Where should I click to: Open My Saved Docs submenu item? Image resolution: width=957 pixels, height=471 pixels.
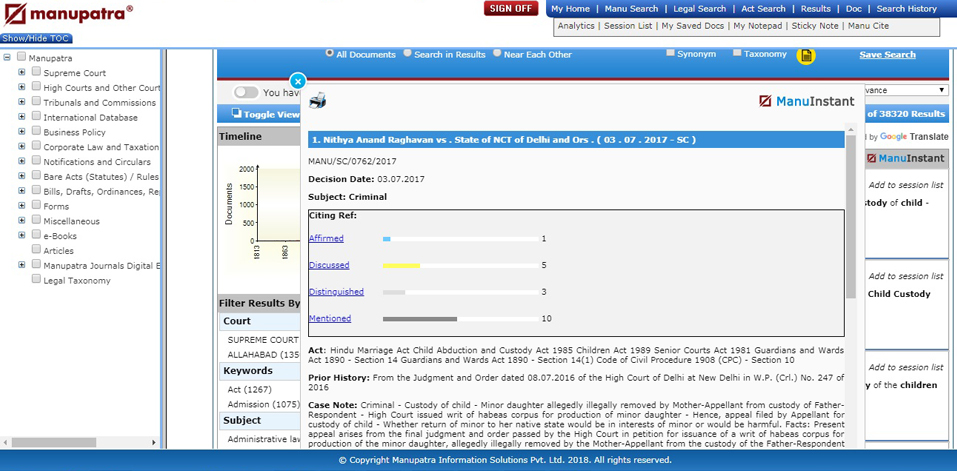click(692, 26)
